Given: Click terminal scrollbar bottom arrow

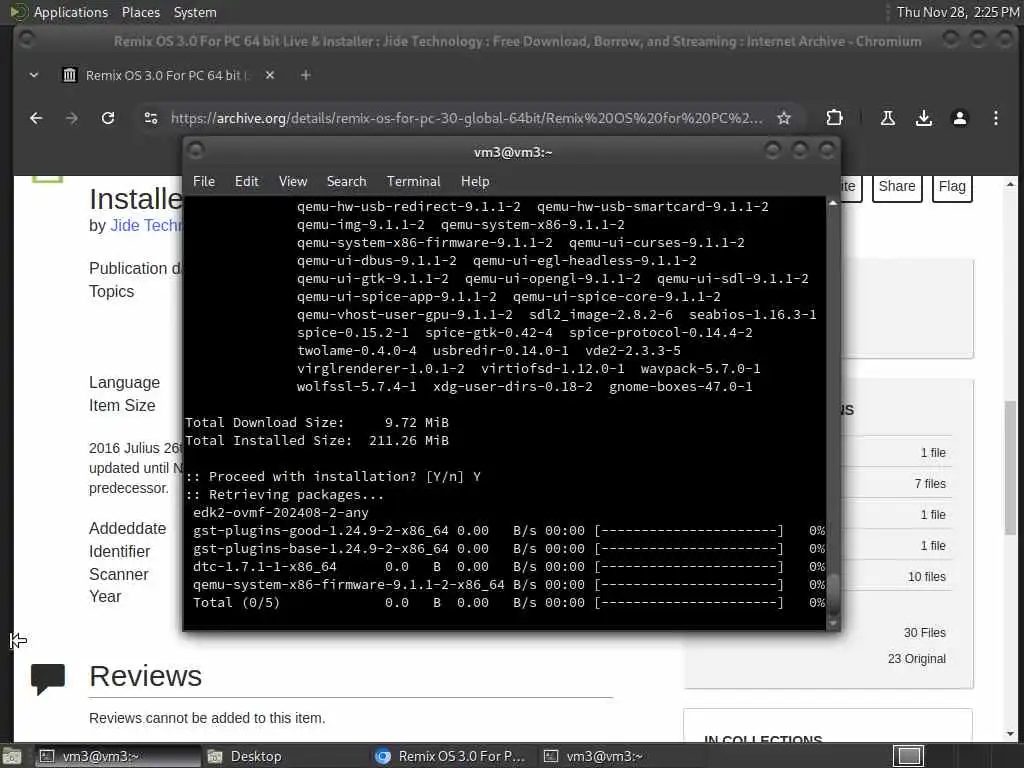Looking at the screenshot, I should pyautogui.click(x=833, y=624).
